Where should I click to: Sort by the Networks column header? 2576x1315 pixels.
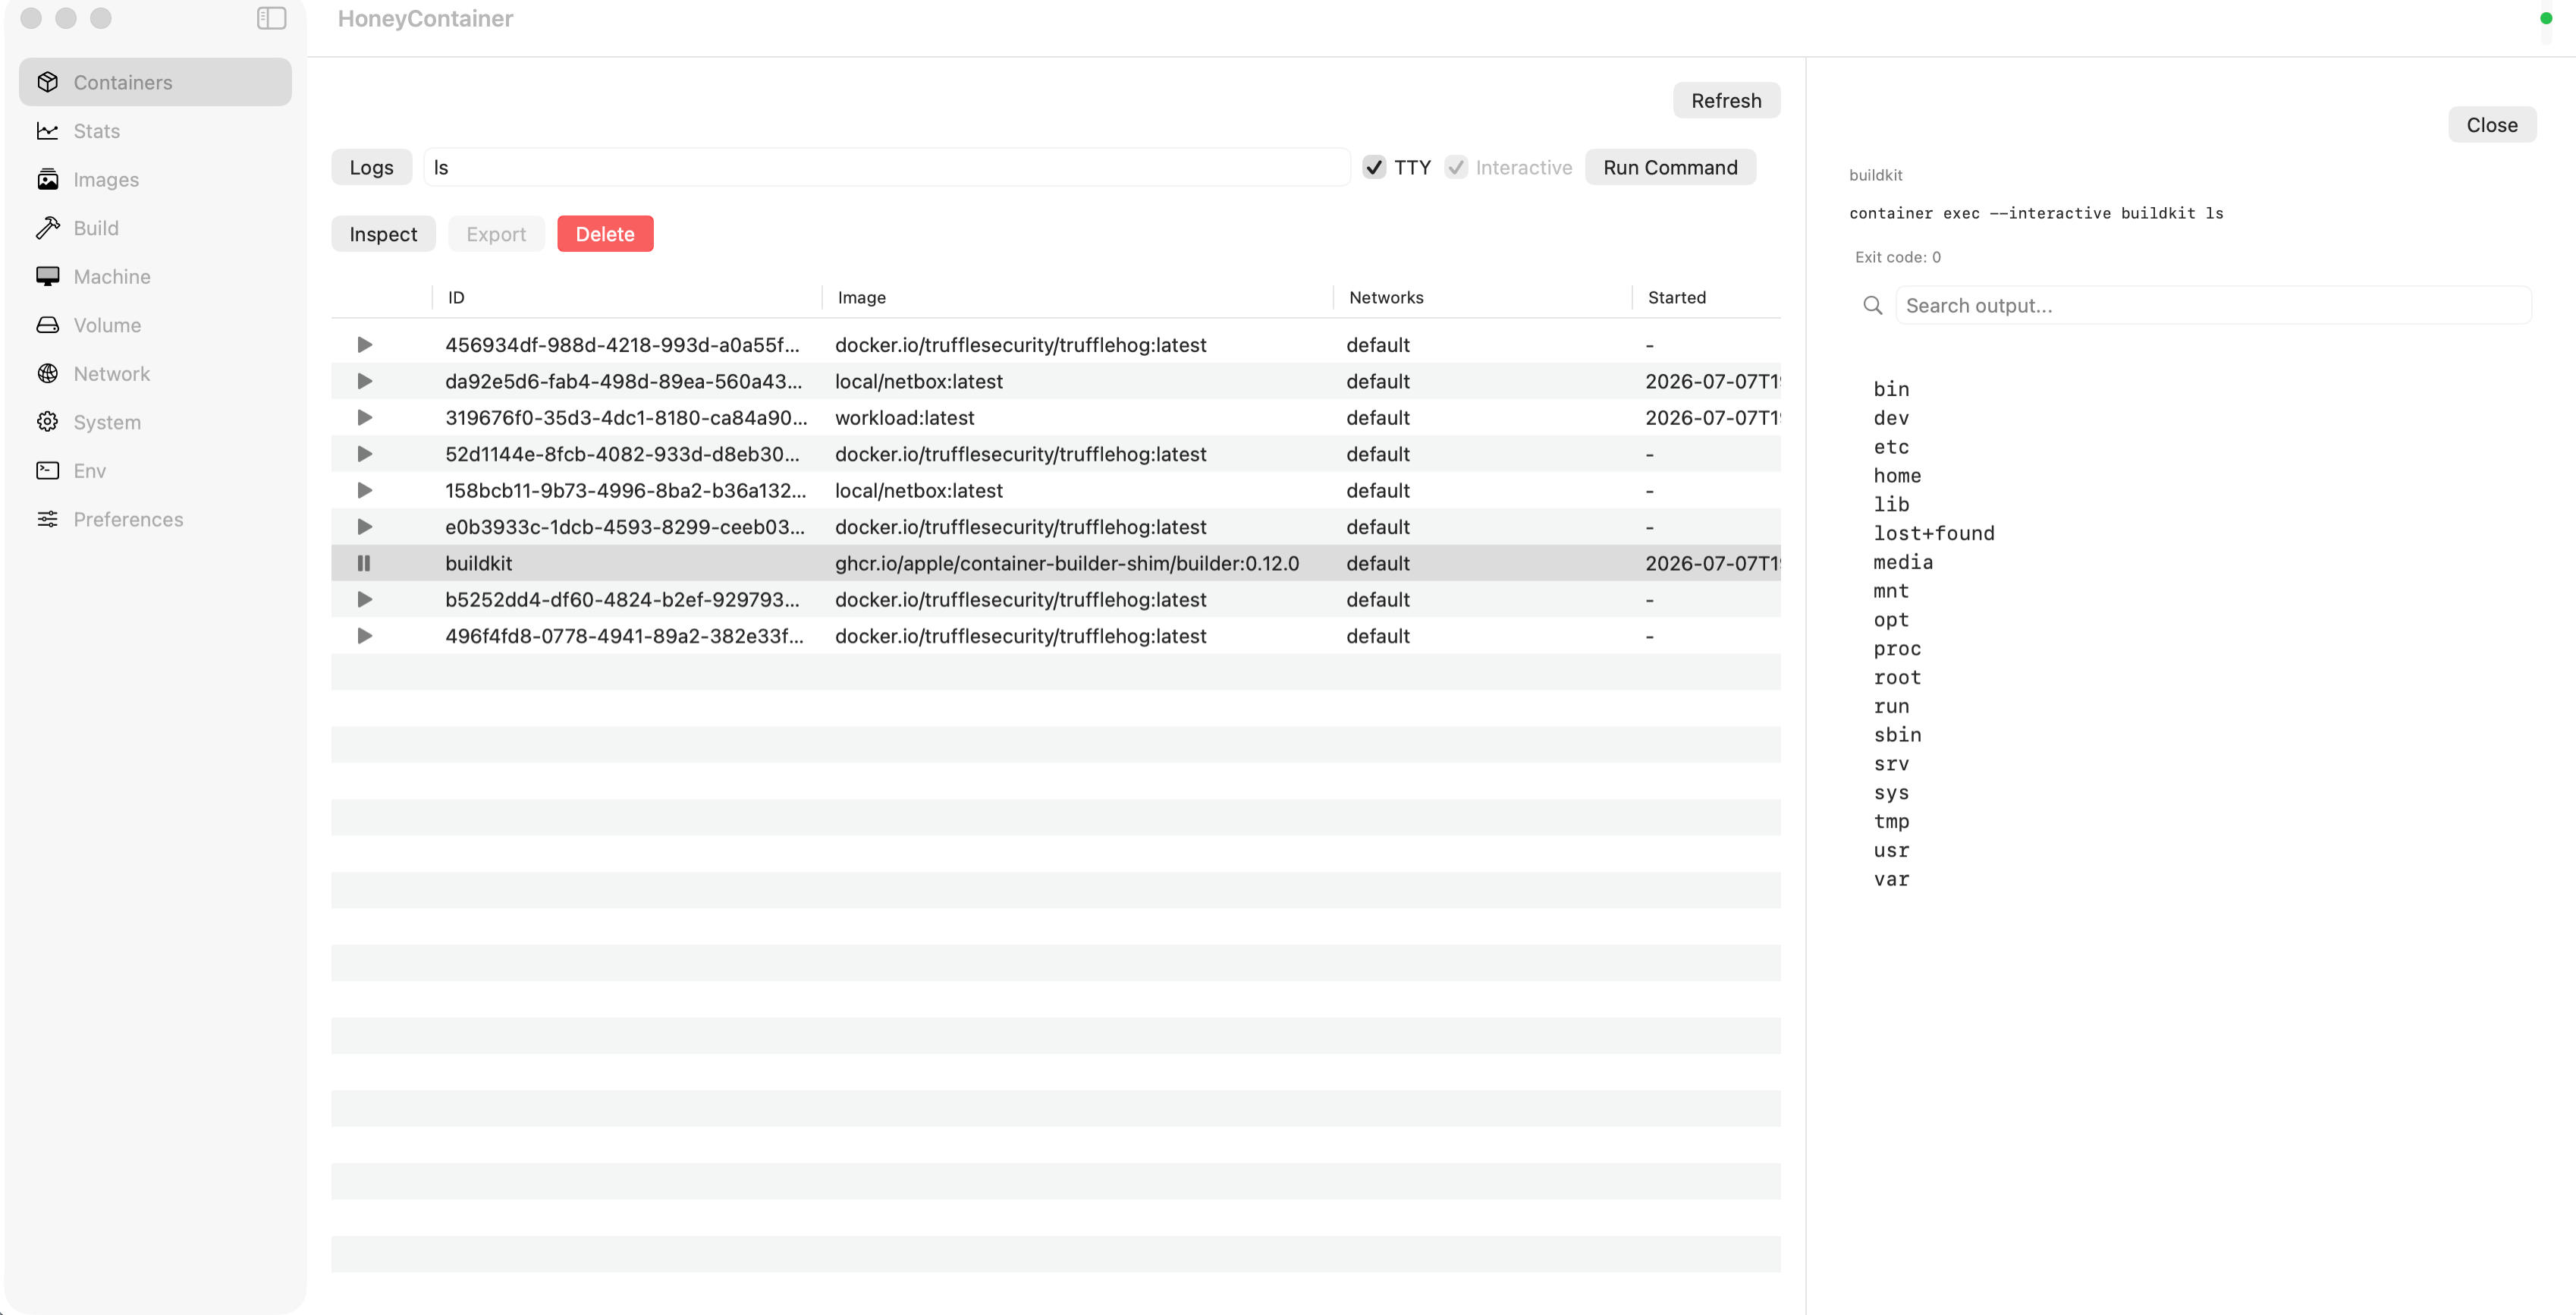tap(1386, 297)
